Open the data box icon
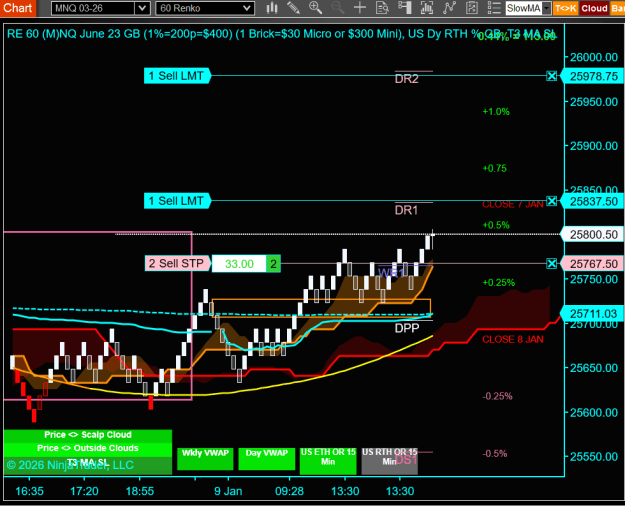 (382, 8)
